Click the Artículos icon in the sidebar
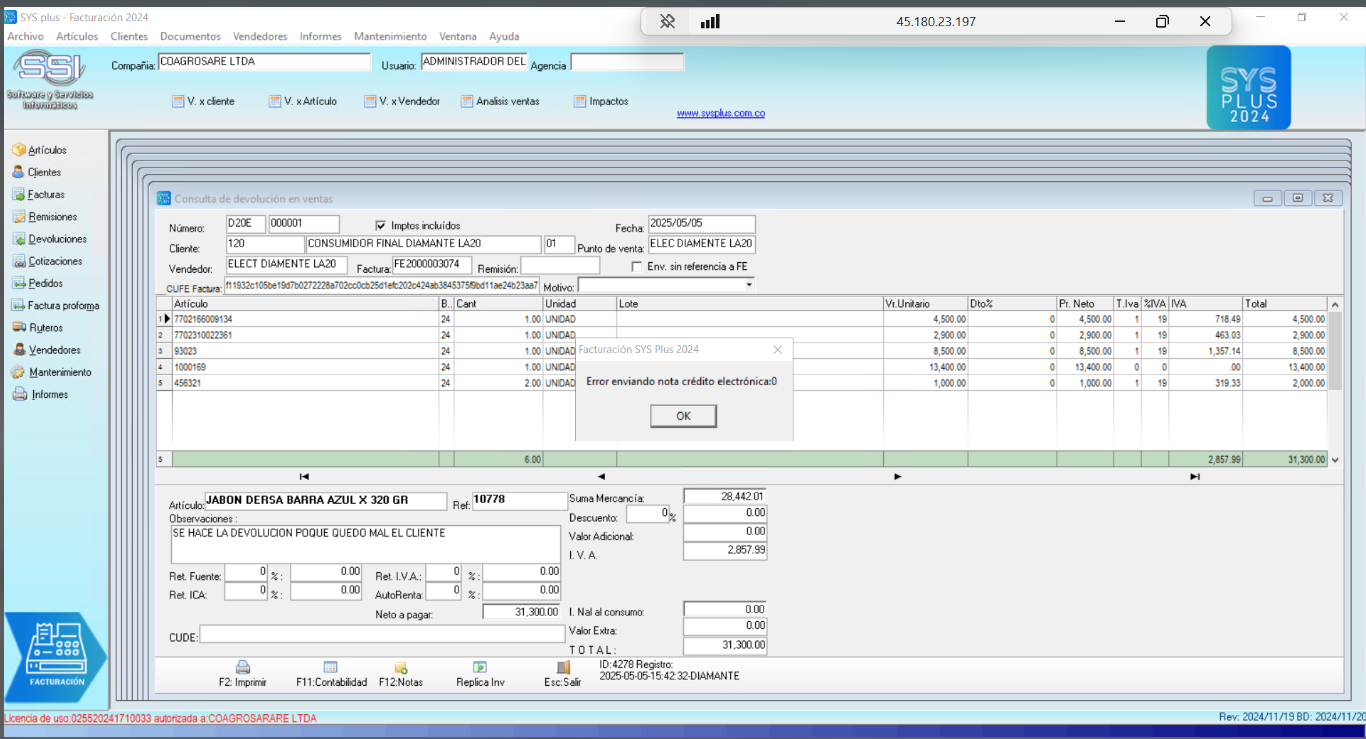Viewport: 1366px width, 739px height. 18,150
